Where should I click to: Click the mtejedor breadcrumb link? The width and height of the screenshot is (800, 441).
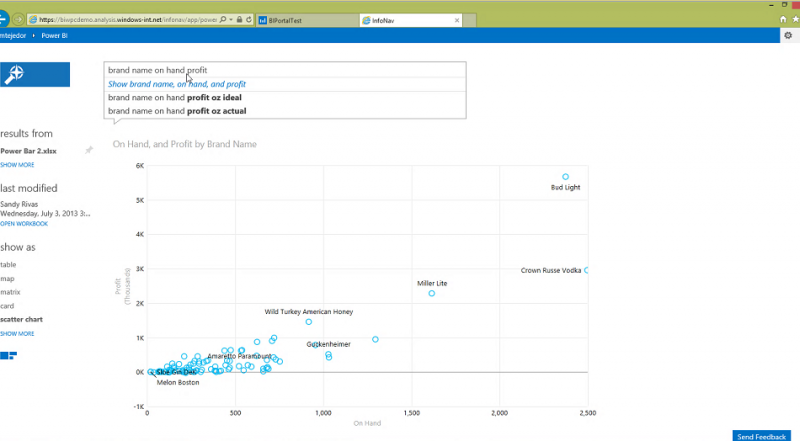[x=13, y=36]
